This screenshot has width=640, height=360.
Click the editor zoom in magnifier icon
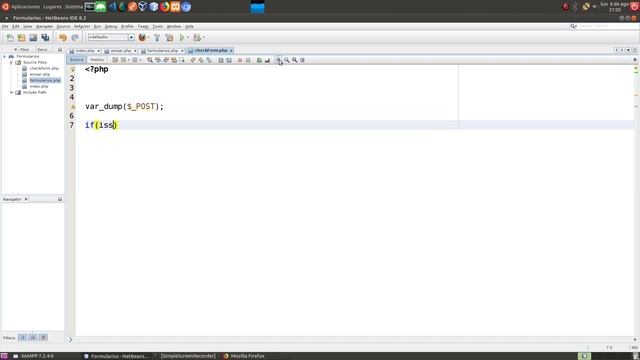[x=279, y=60]
